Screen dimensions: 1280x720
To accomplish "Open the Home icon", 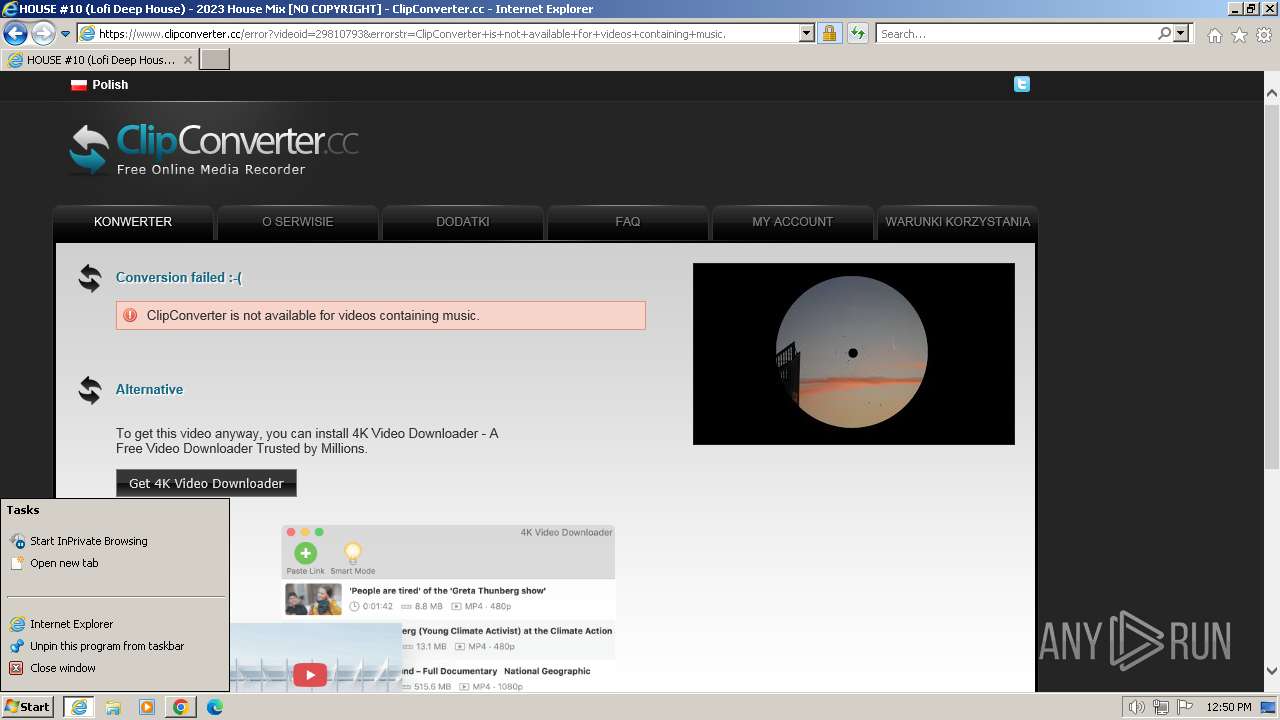I will click(1214, 35).
